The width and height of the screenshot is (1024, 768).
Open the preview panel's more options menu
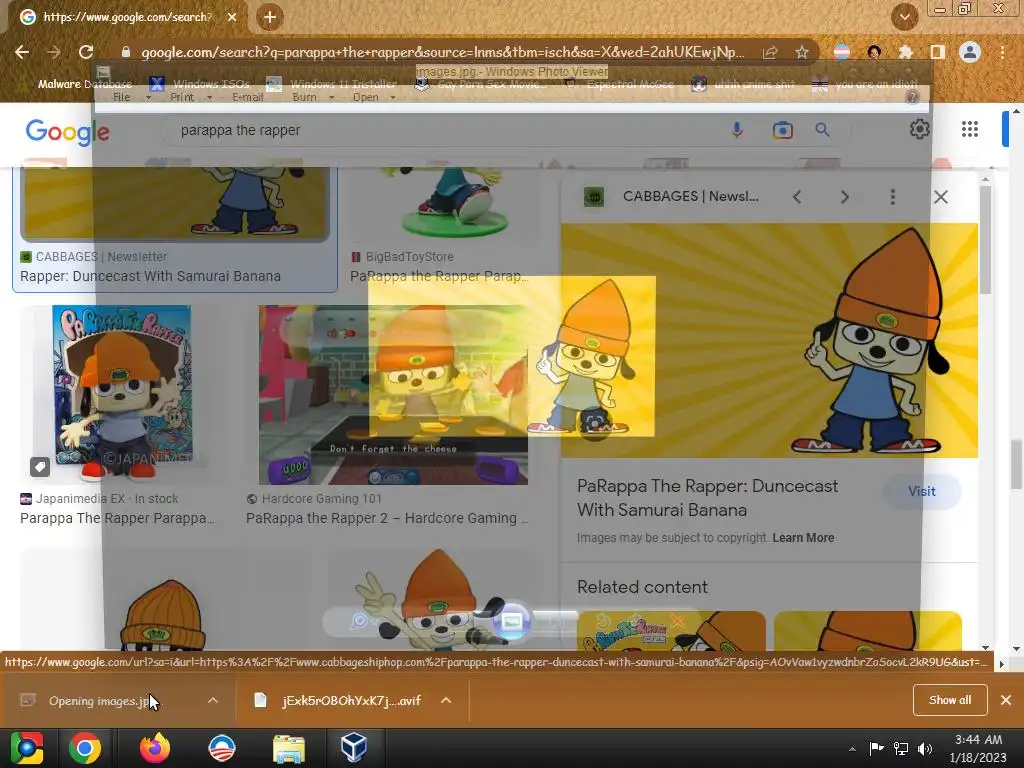[x=893, y=197]
